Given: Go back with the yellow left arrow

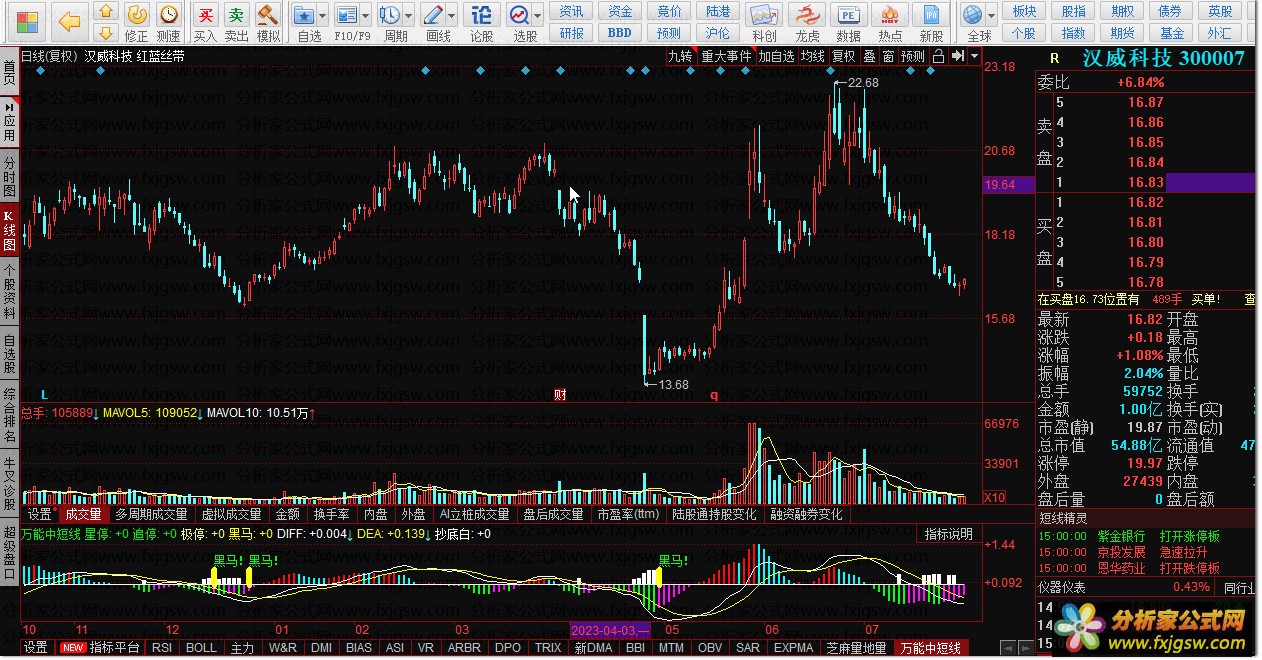Looking at the screenshot, I should click(x=68, y=21).
